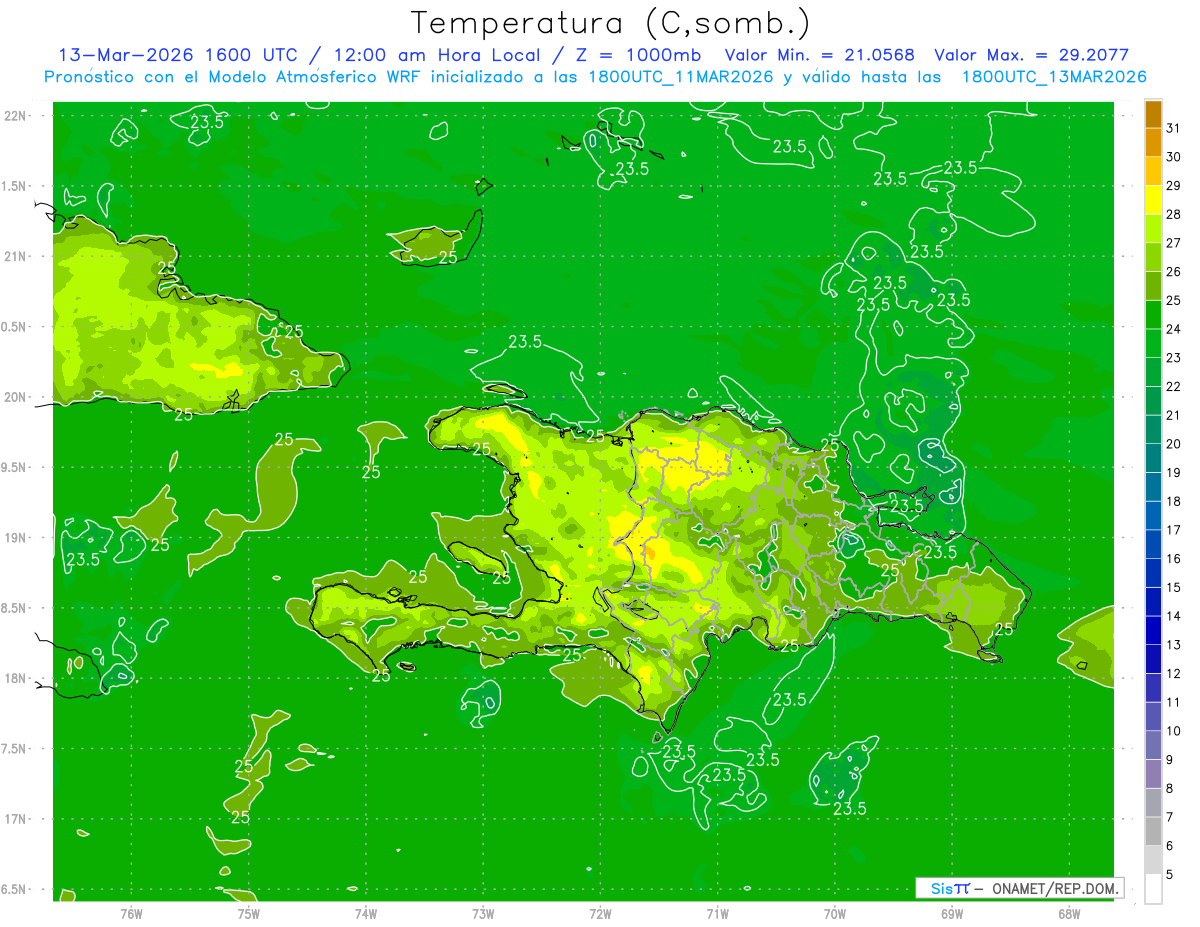Select 'Valor Min. = 21.0568' text

click(820, 55)
